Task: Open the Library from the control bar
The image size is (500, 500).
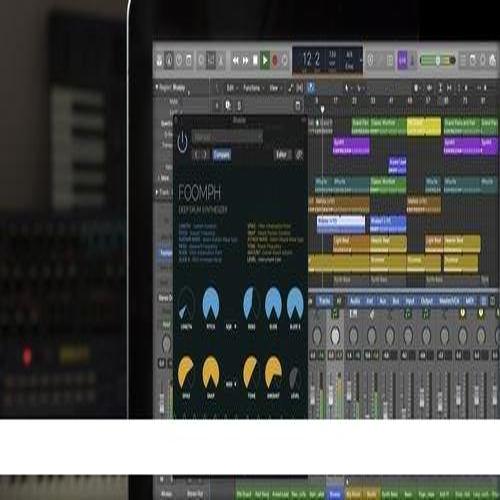Action: (160, 60)
